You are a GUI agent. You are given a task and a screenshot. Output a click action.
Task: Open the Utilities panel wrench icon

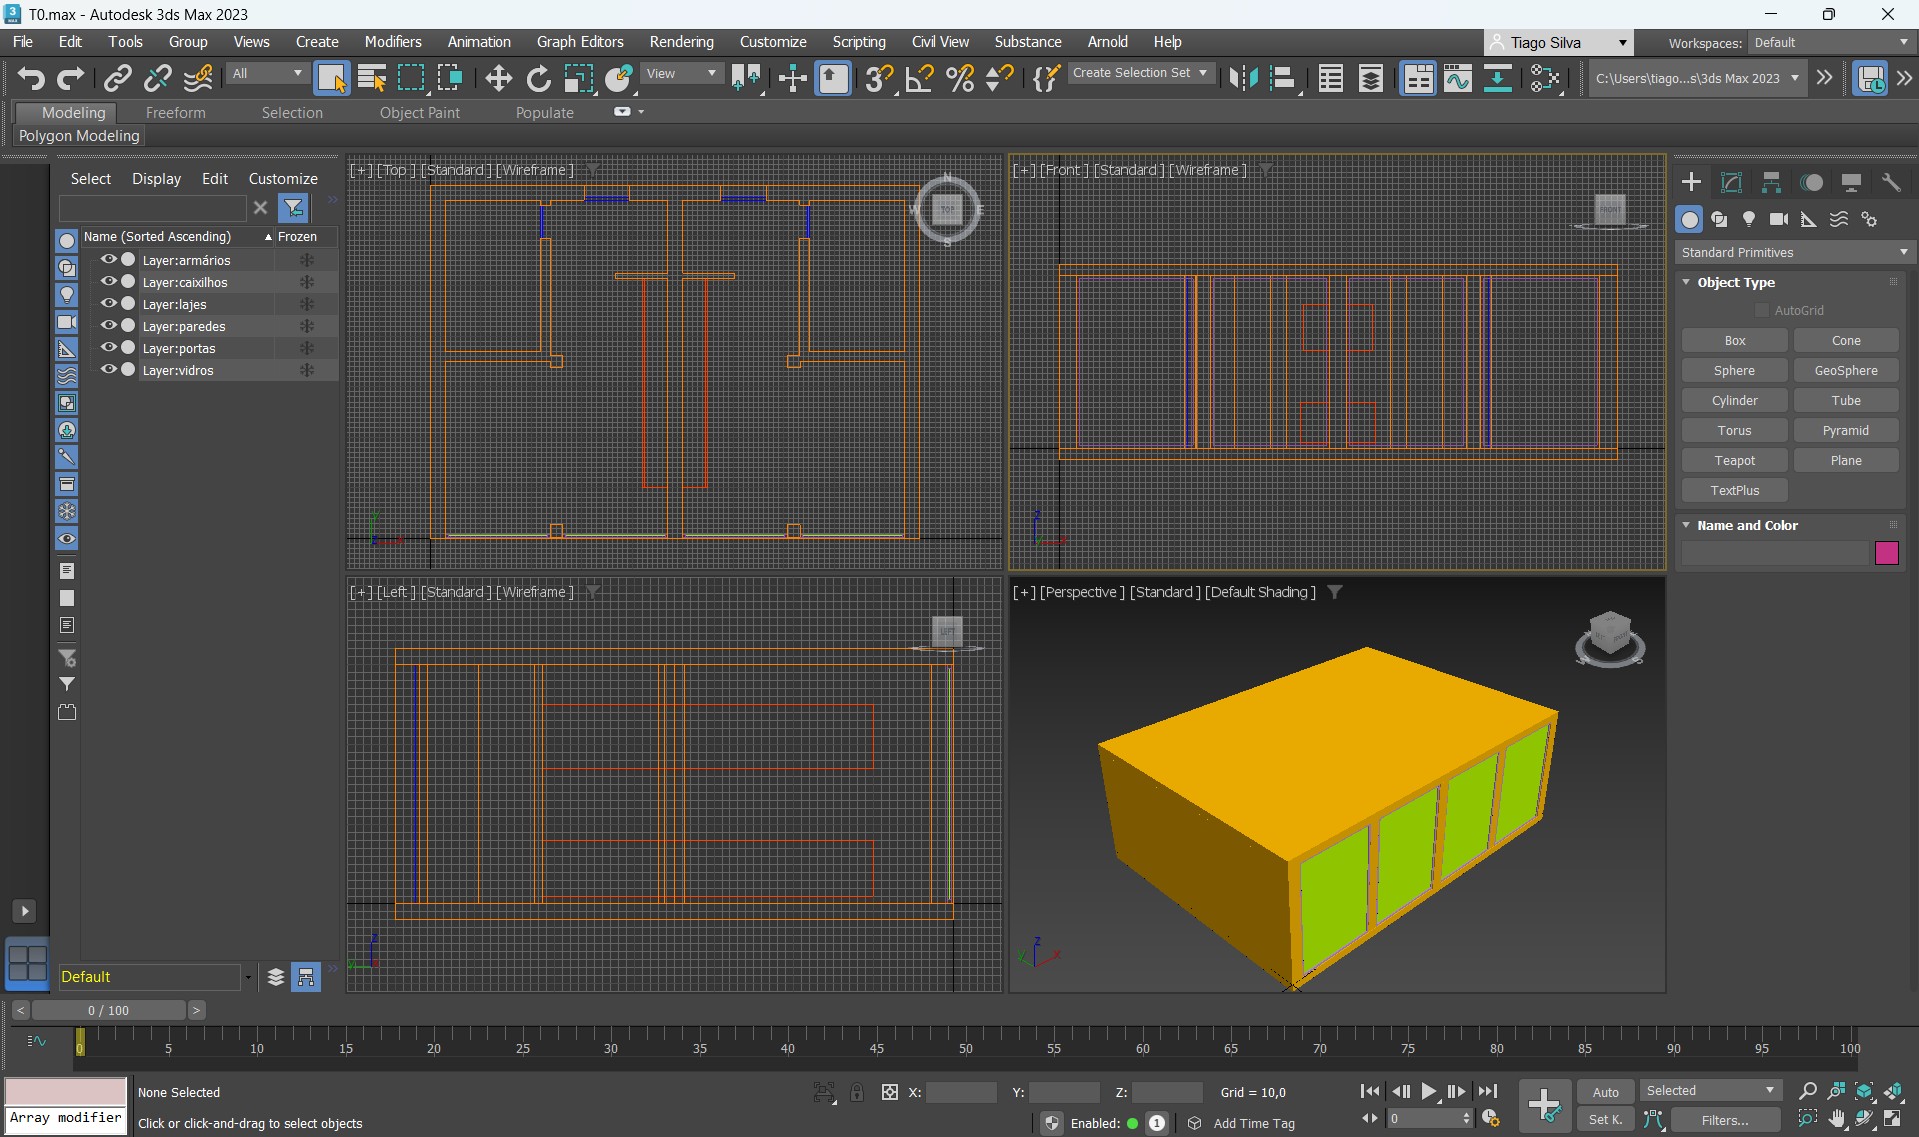[1890, 182]
